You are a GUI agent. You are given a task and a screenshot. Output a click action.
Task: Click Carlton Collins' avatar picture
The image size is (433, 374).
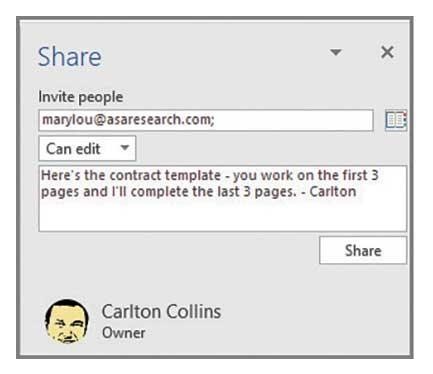pyautogui.click(x=67, y=321)
